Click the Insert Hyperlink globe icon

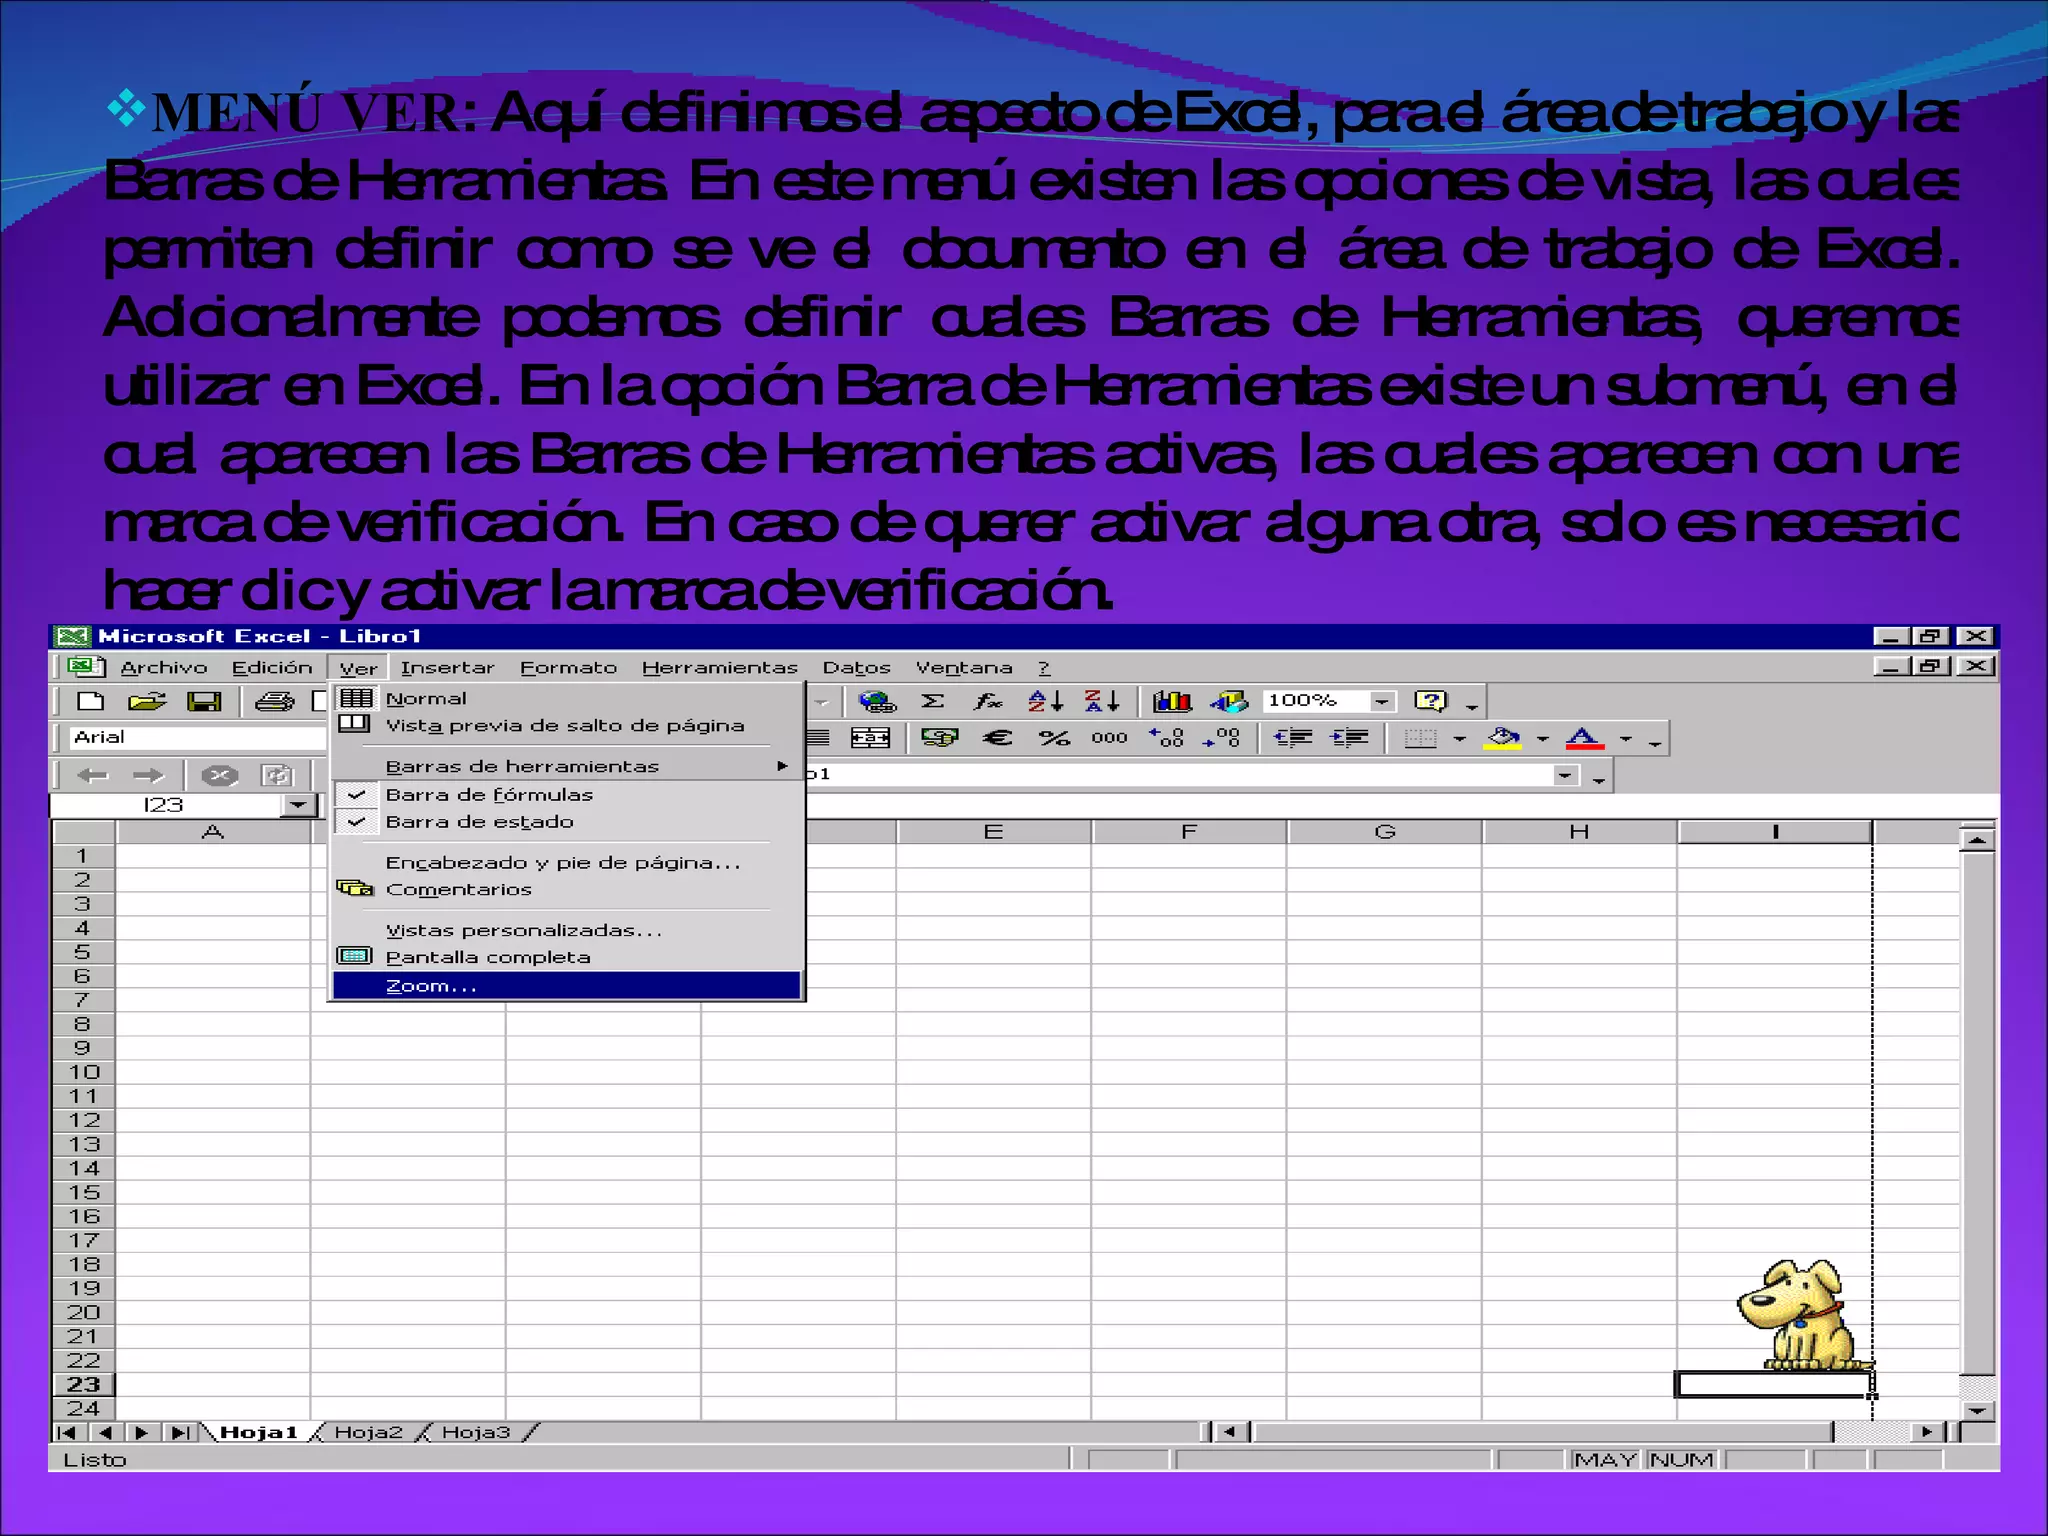pyautogui.click(x=877, y=701)
